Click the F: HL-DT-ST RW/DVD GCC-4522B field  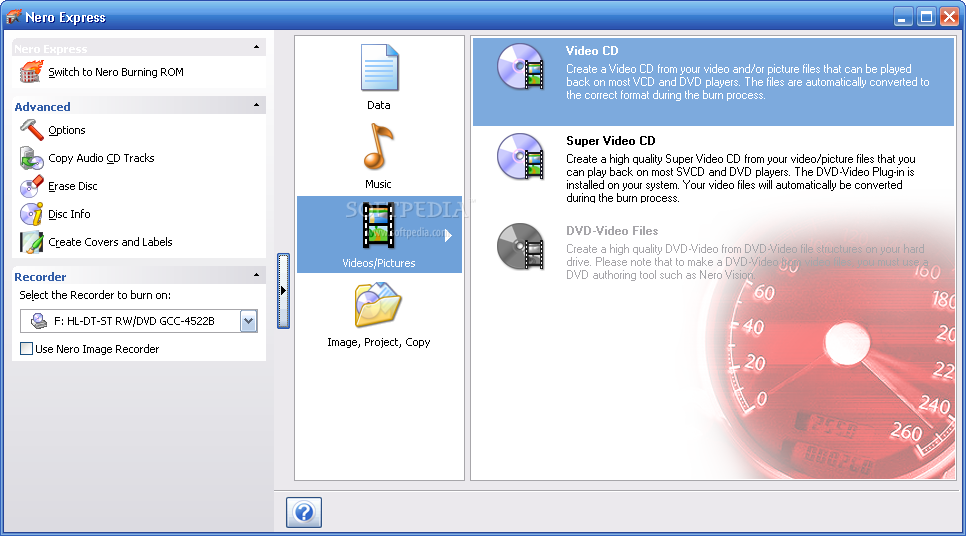(x=139, y=321)
